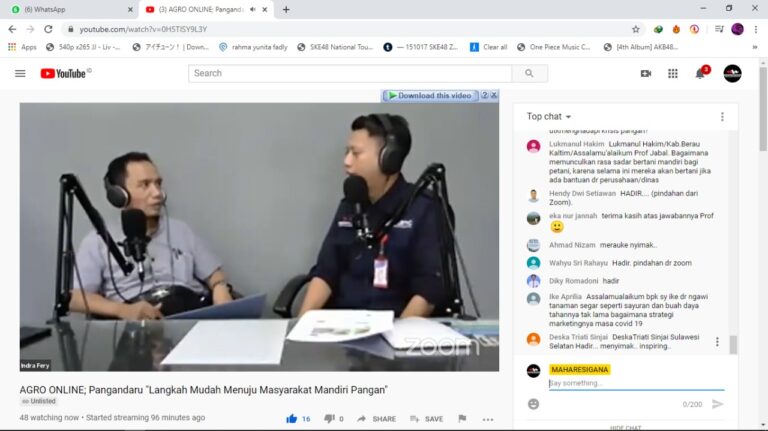
Task: Click the search magnifier button
Action: [x=529, y=73]
